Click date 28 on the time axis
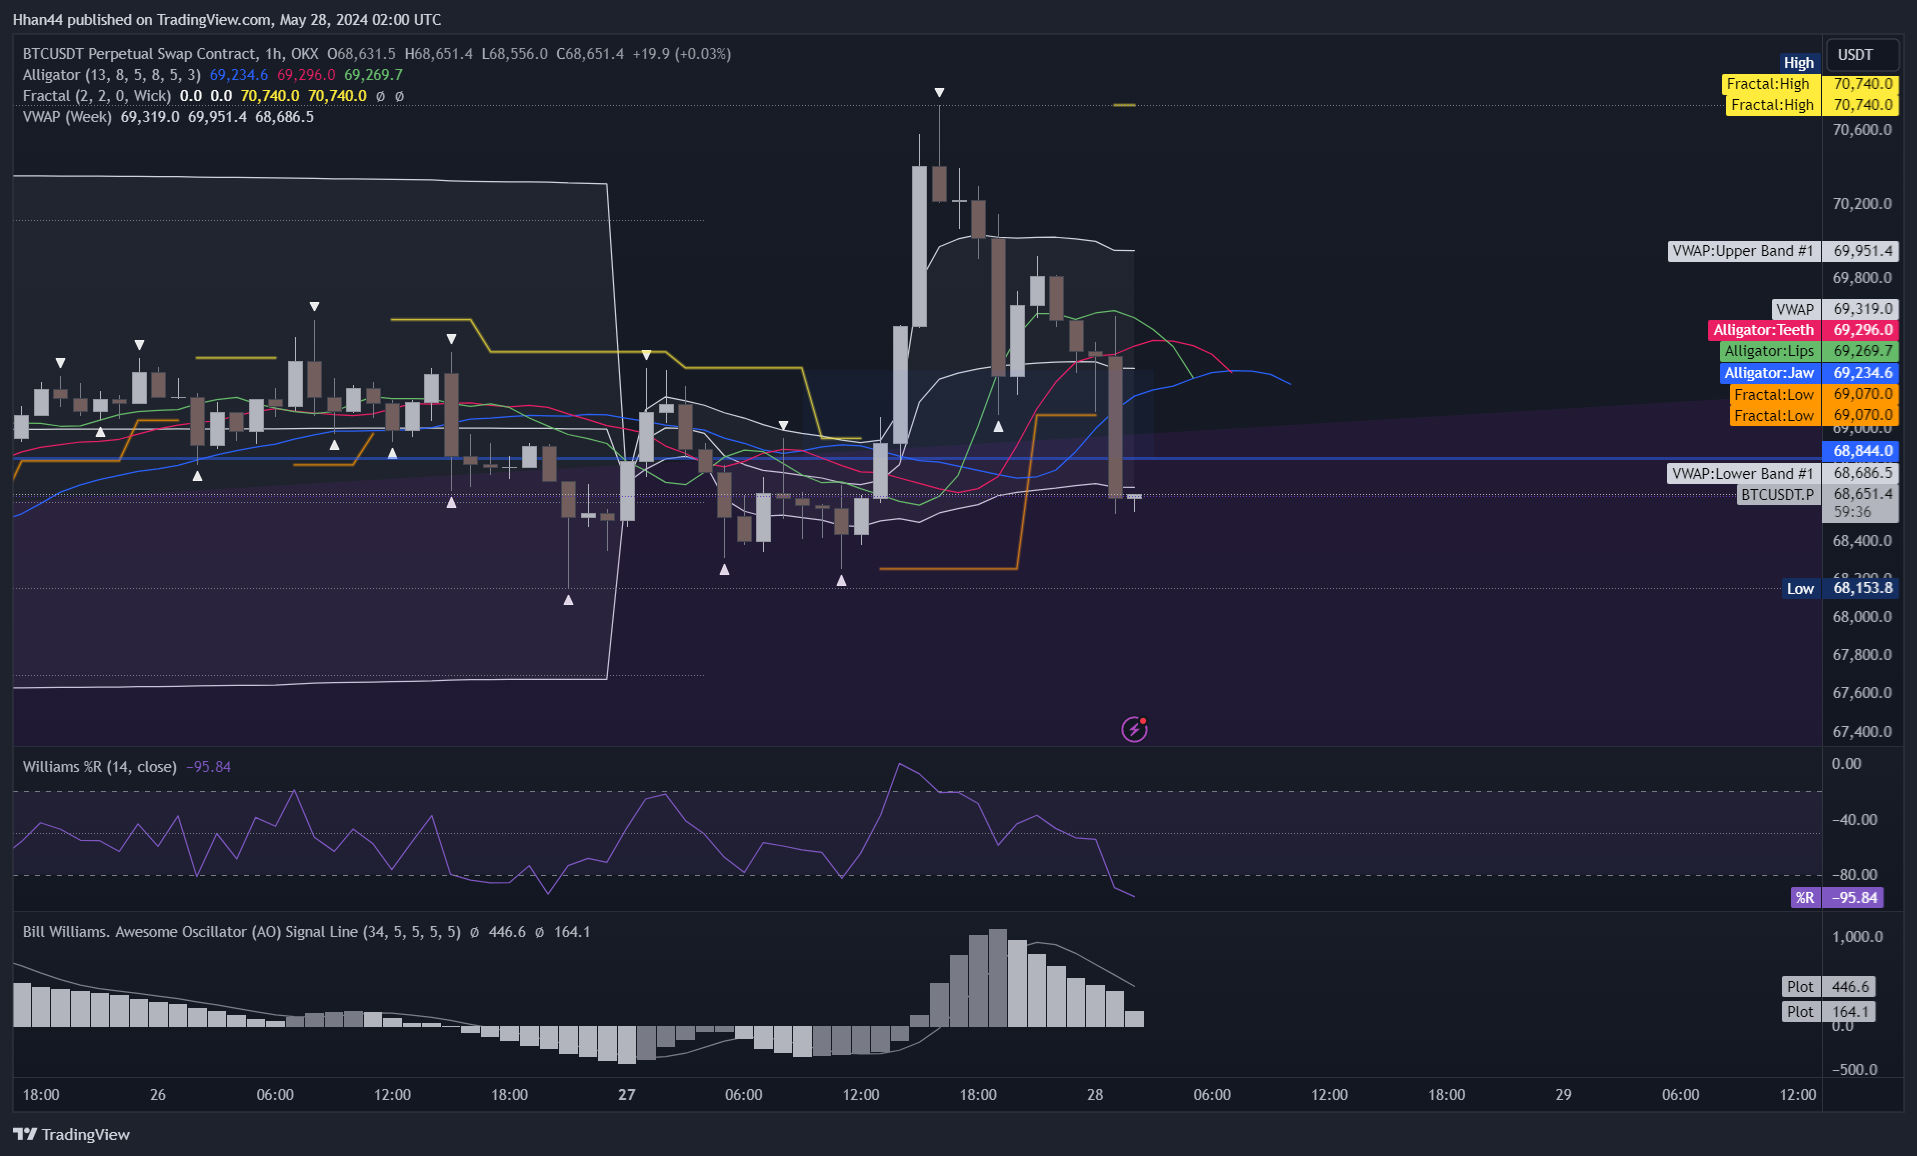Screen dimensions: 1917x1156 (1095, 1095)
